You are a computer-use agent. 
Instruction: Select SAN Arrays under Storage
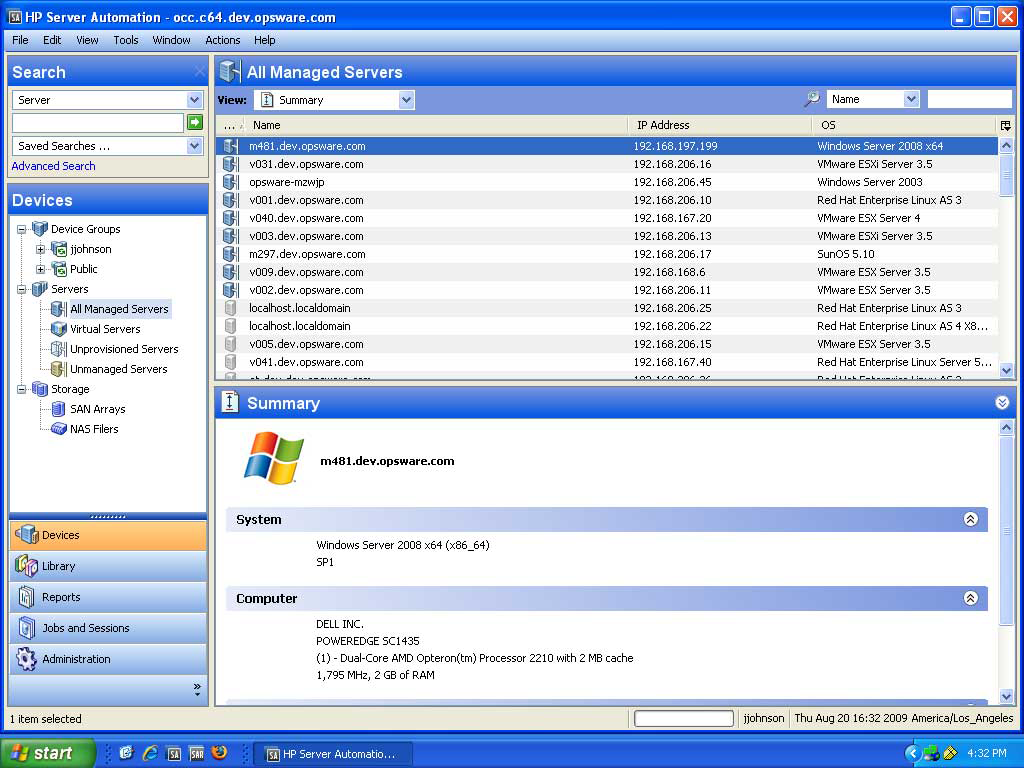point(97,409)
